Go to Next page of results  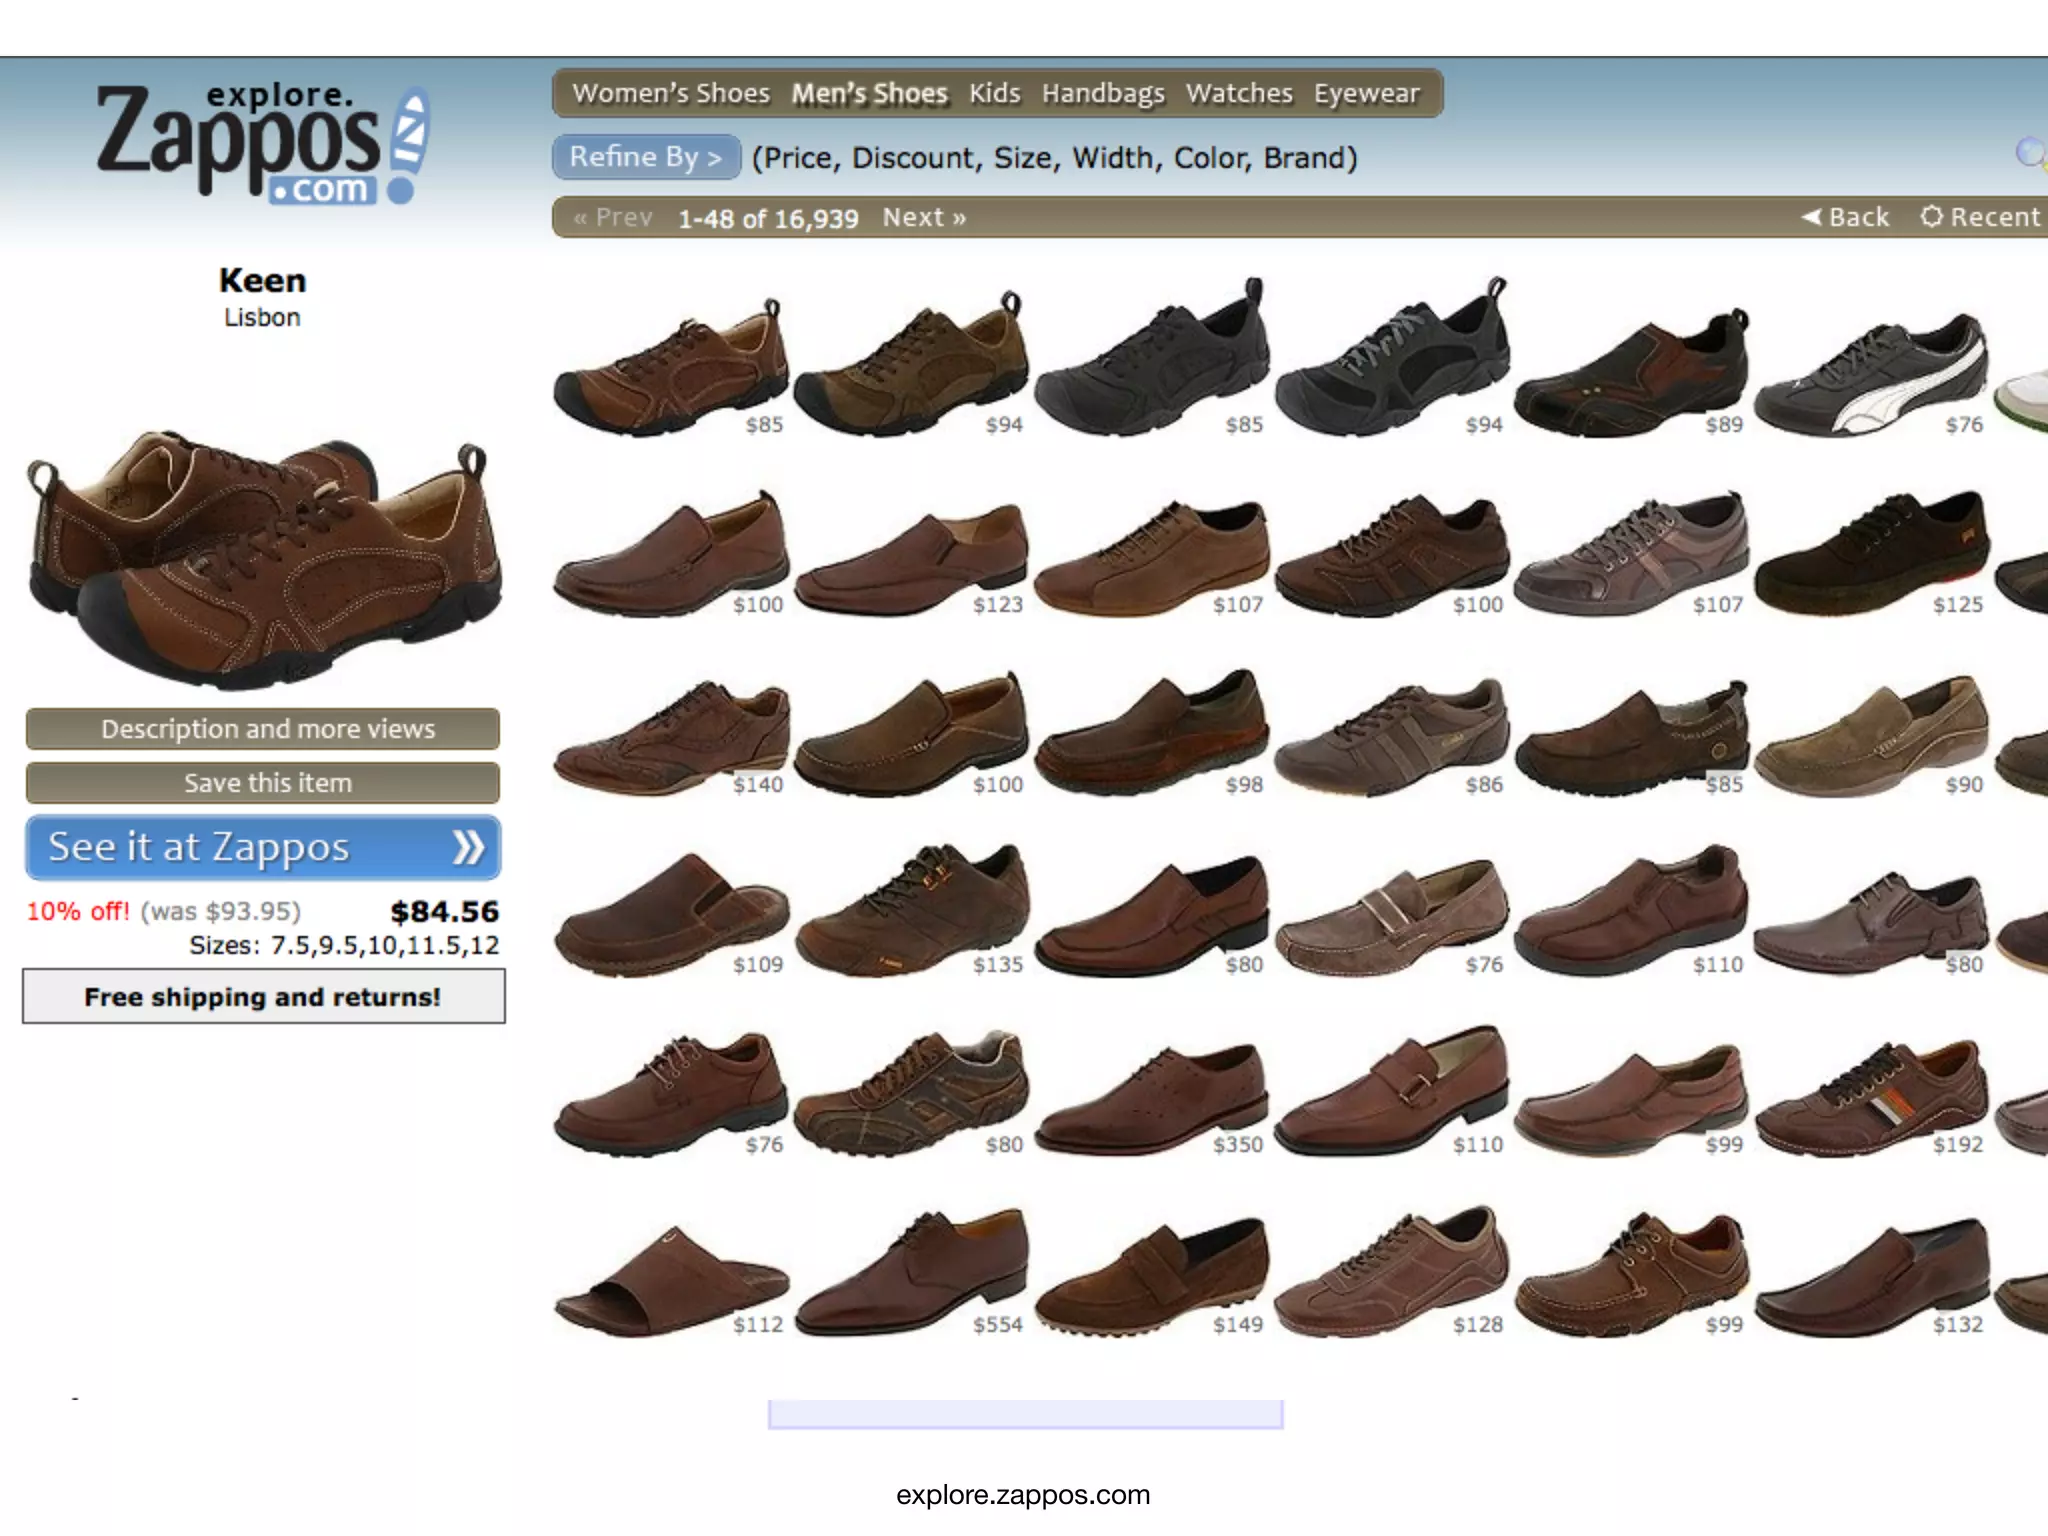(924, 217)
